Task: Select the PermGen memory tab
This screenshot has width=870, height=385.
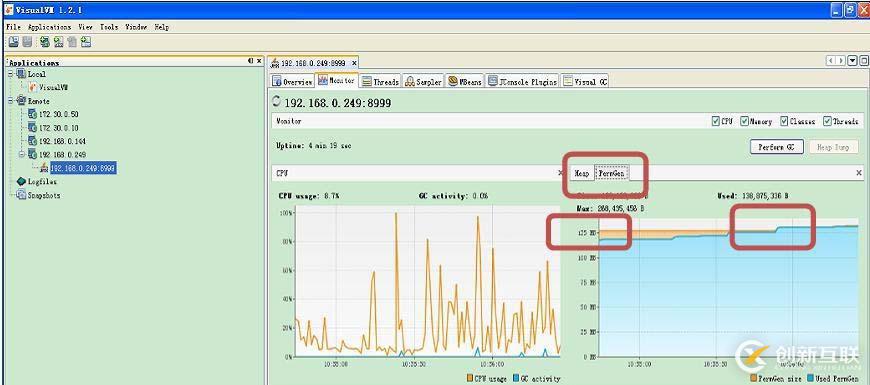Action: coord(611,174)
